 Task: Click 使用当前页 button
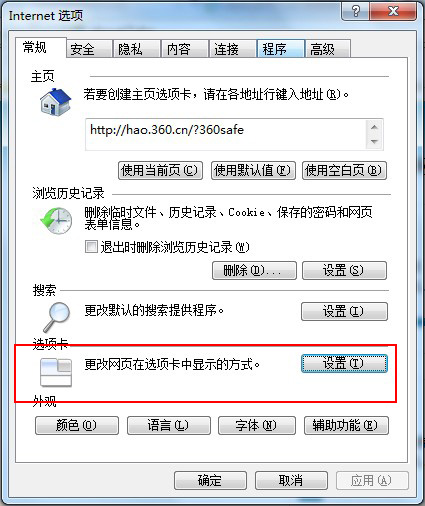160,171
